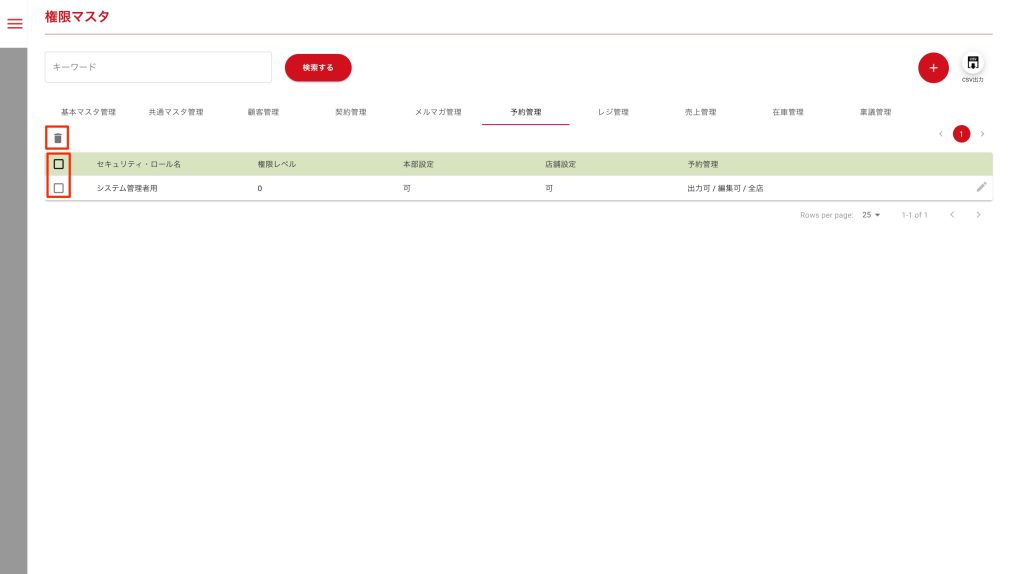The image size is (1024, 574).
Task: Select the 顧客管理 tab
Action: [263, 112]
